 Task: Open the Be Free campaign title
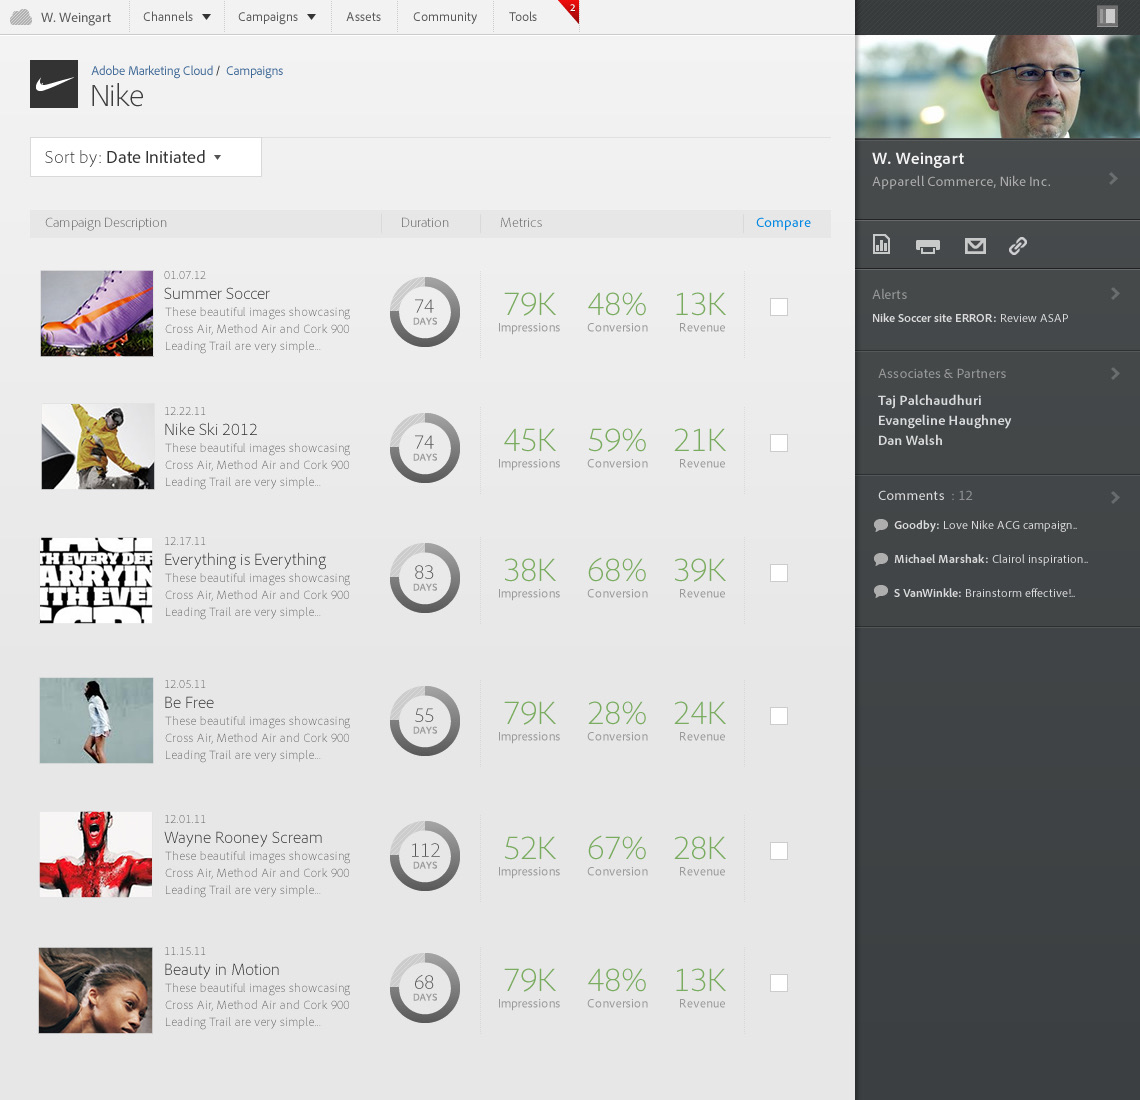189,702
